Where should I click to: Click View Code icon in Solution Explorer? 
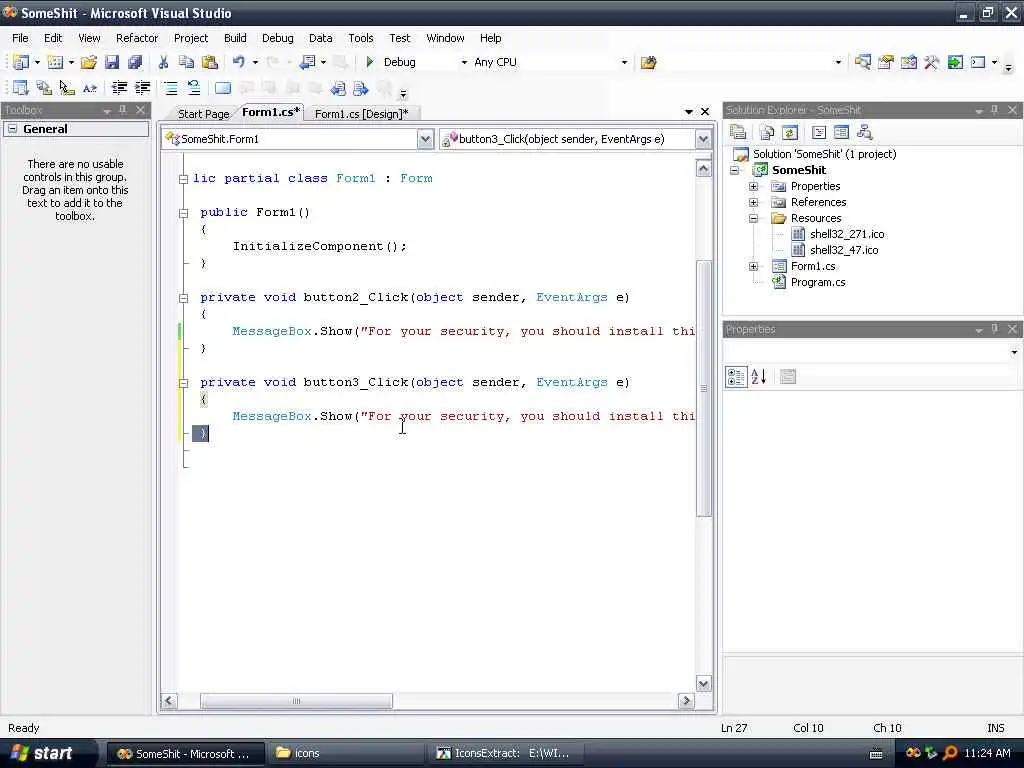pos(819,133)
